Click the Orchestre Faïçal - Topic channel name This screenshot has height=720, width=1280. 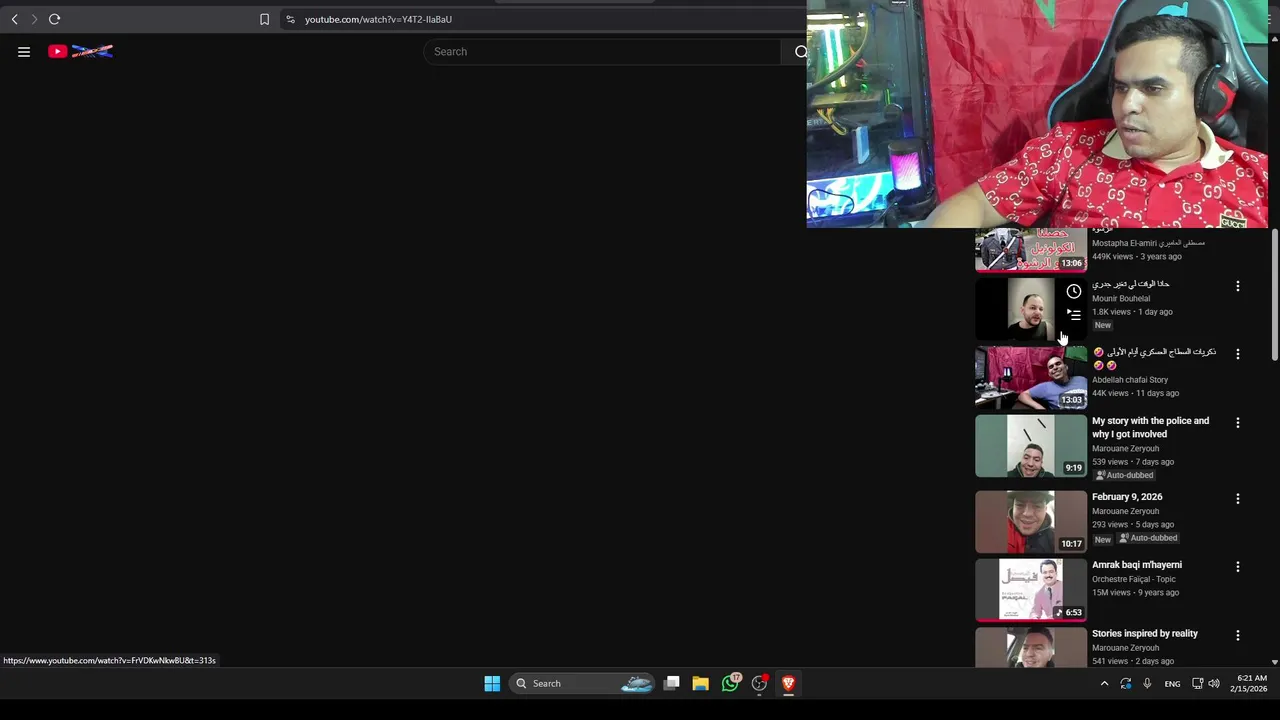[1134, 579]
